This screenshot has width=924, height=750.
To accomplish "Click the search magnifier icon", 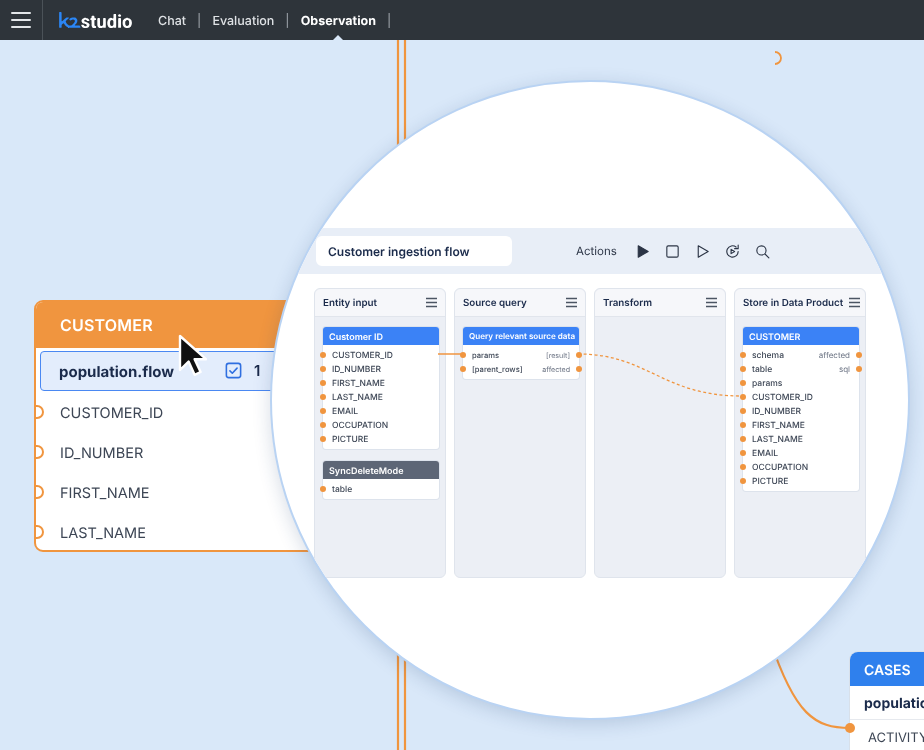I will pyautogui.click(x=763, y=252).
